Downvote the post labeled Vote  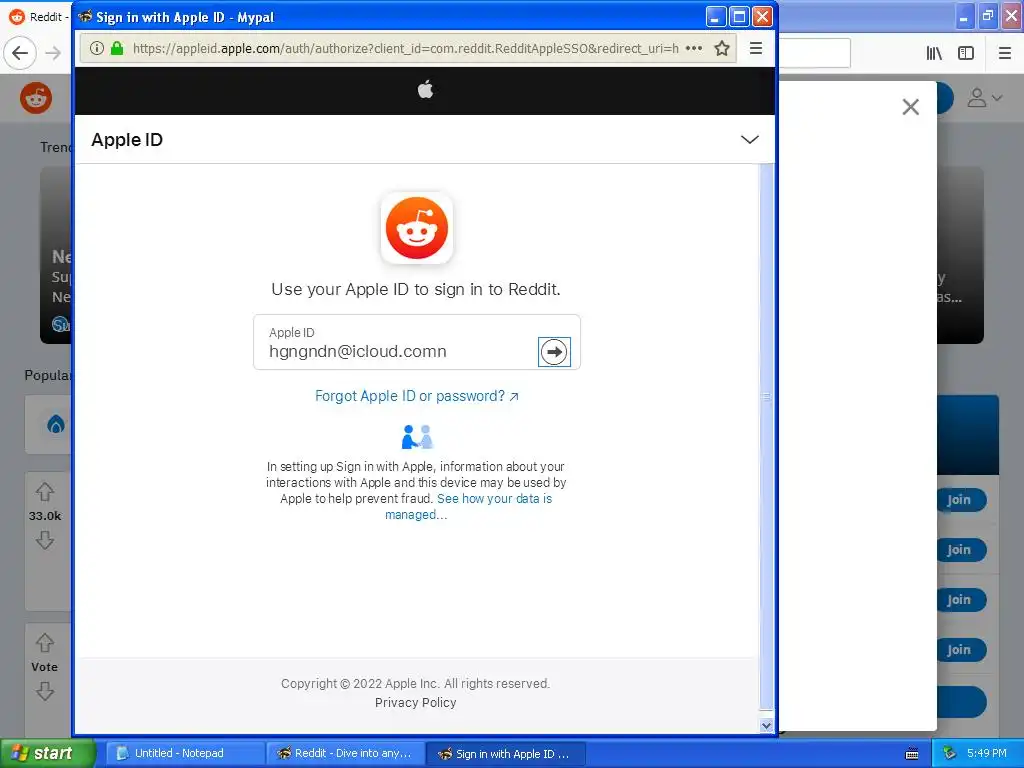[x=44, y=691]
